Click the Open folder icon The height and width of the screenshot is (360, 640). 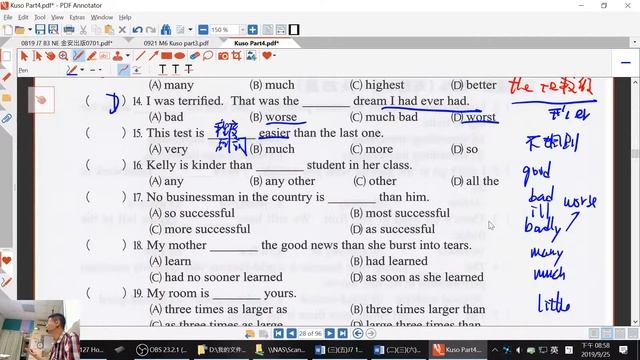pos(20,30)
